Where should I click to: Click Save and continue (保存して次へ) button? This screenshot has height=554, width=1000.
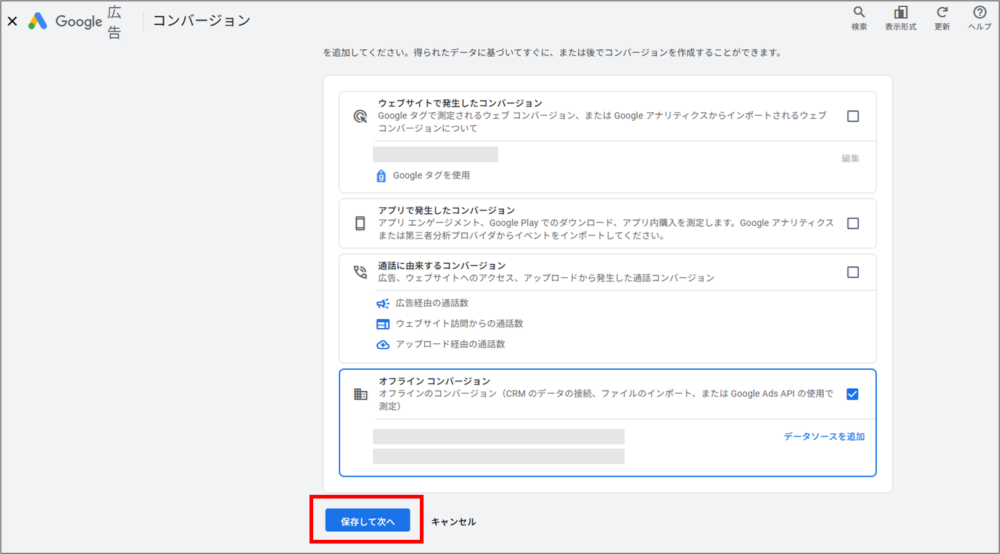click(x=367, y=521)
